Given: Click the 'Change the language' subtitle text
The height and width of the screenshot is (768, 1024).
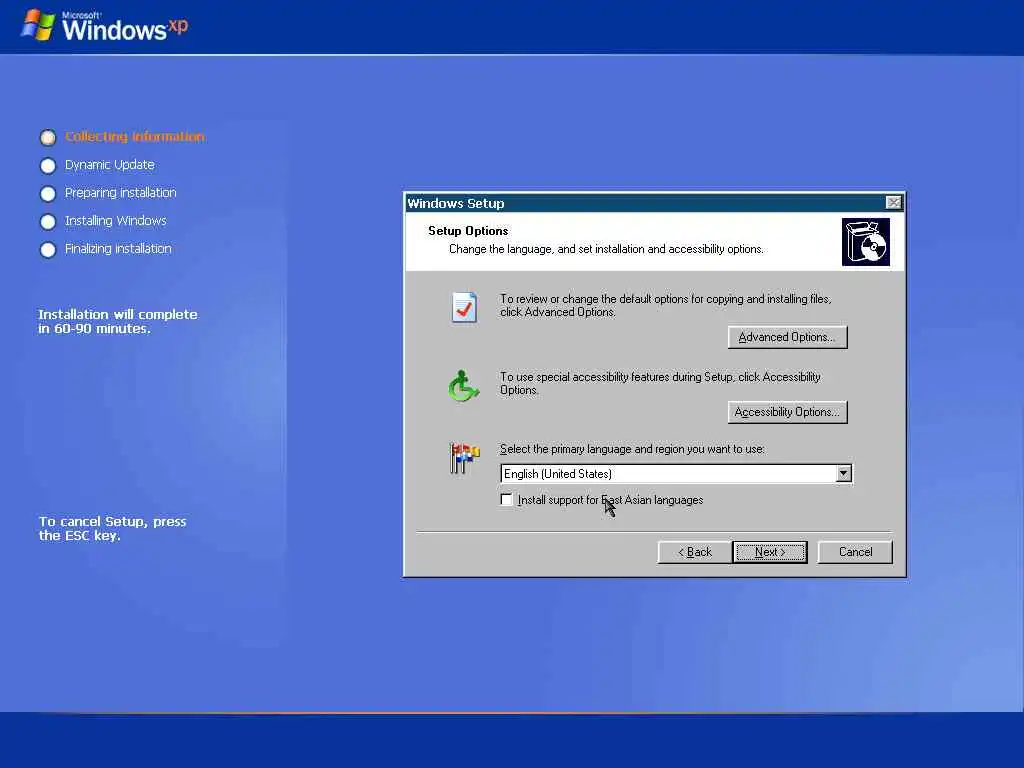Looking at the screenshot, I should [x=606, y=249].
